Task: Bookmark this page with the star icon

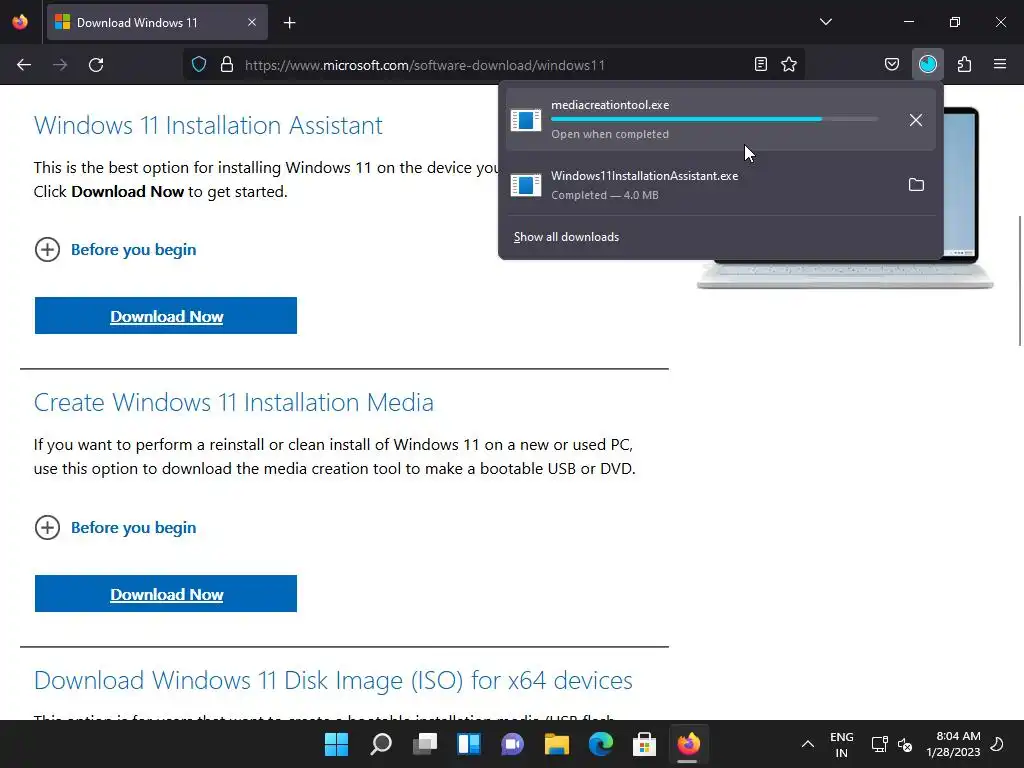Action: click(789, 64)
